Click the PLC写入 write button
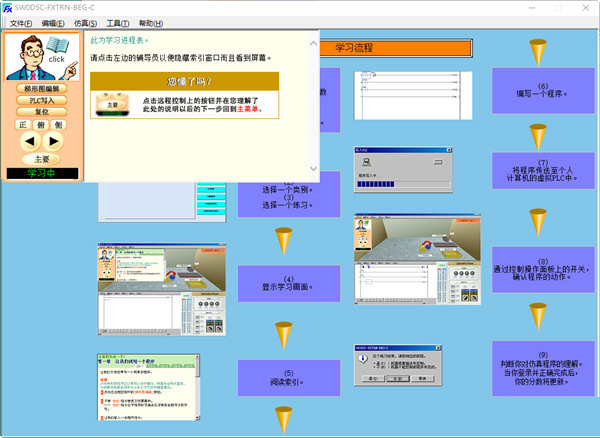600x438 pixels. point(41,101)
